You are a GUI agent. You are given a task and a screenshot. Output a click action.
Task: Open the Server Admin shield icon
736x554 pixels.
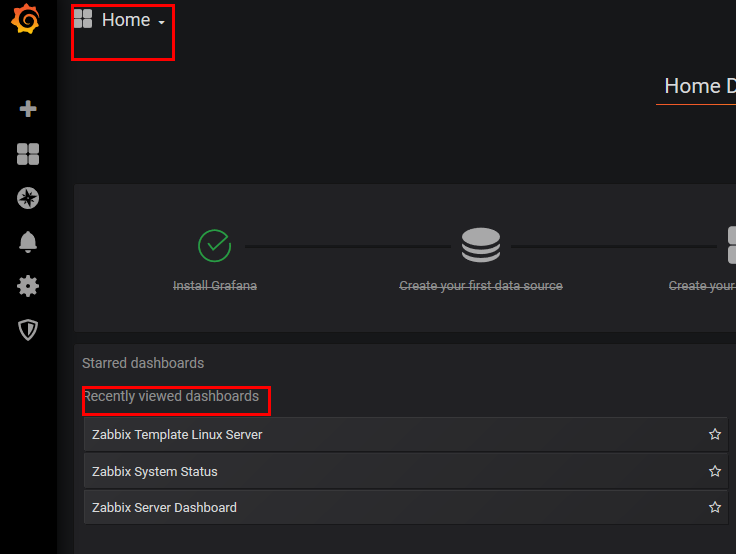click(x=28, y=330)
